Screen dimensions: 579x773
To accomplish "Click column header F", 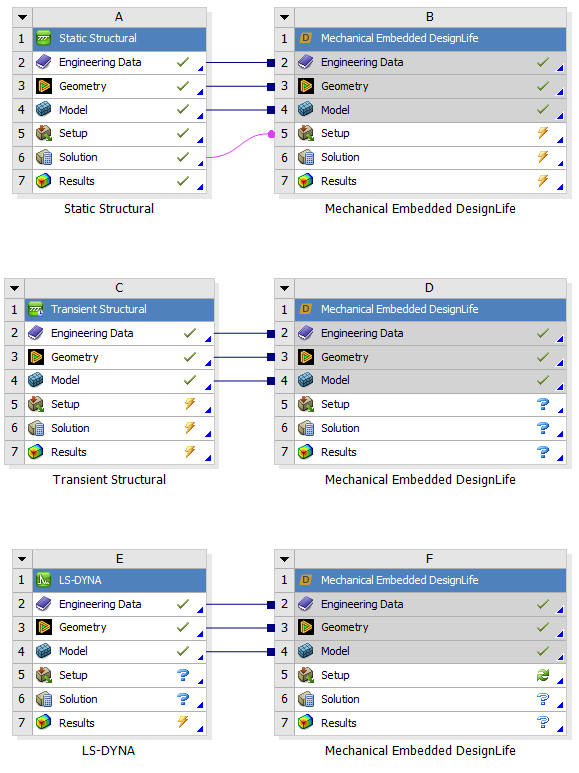I will click(430, 559).
